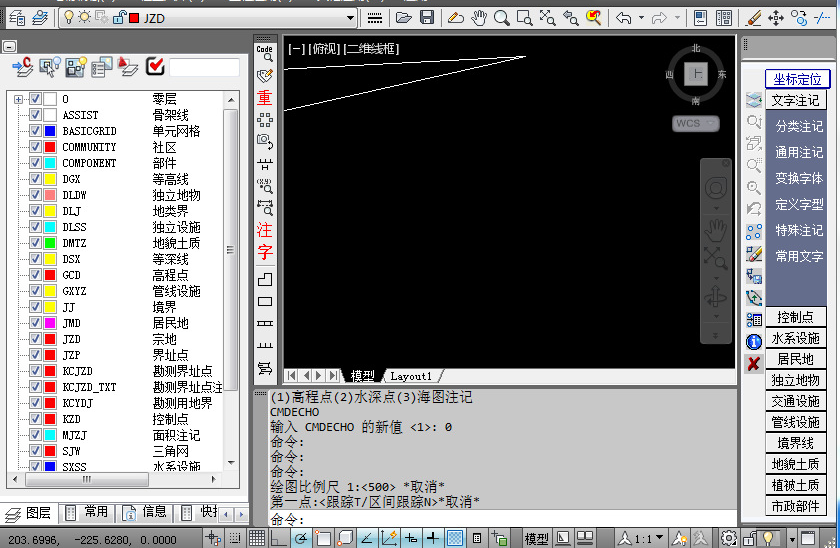The image size is (840, 548).
Task: Open the Redo history dropdown arrow
Action: [677, 18]
